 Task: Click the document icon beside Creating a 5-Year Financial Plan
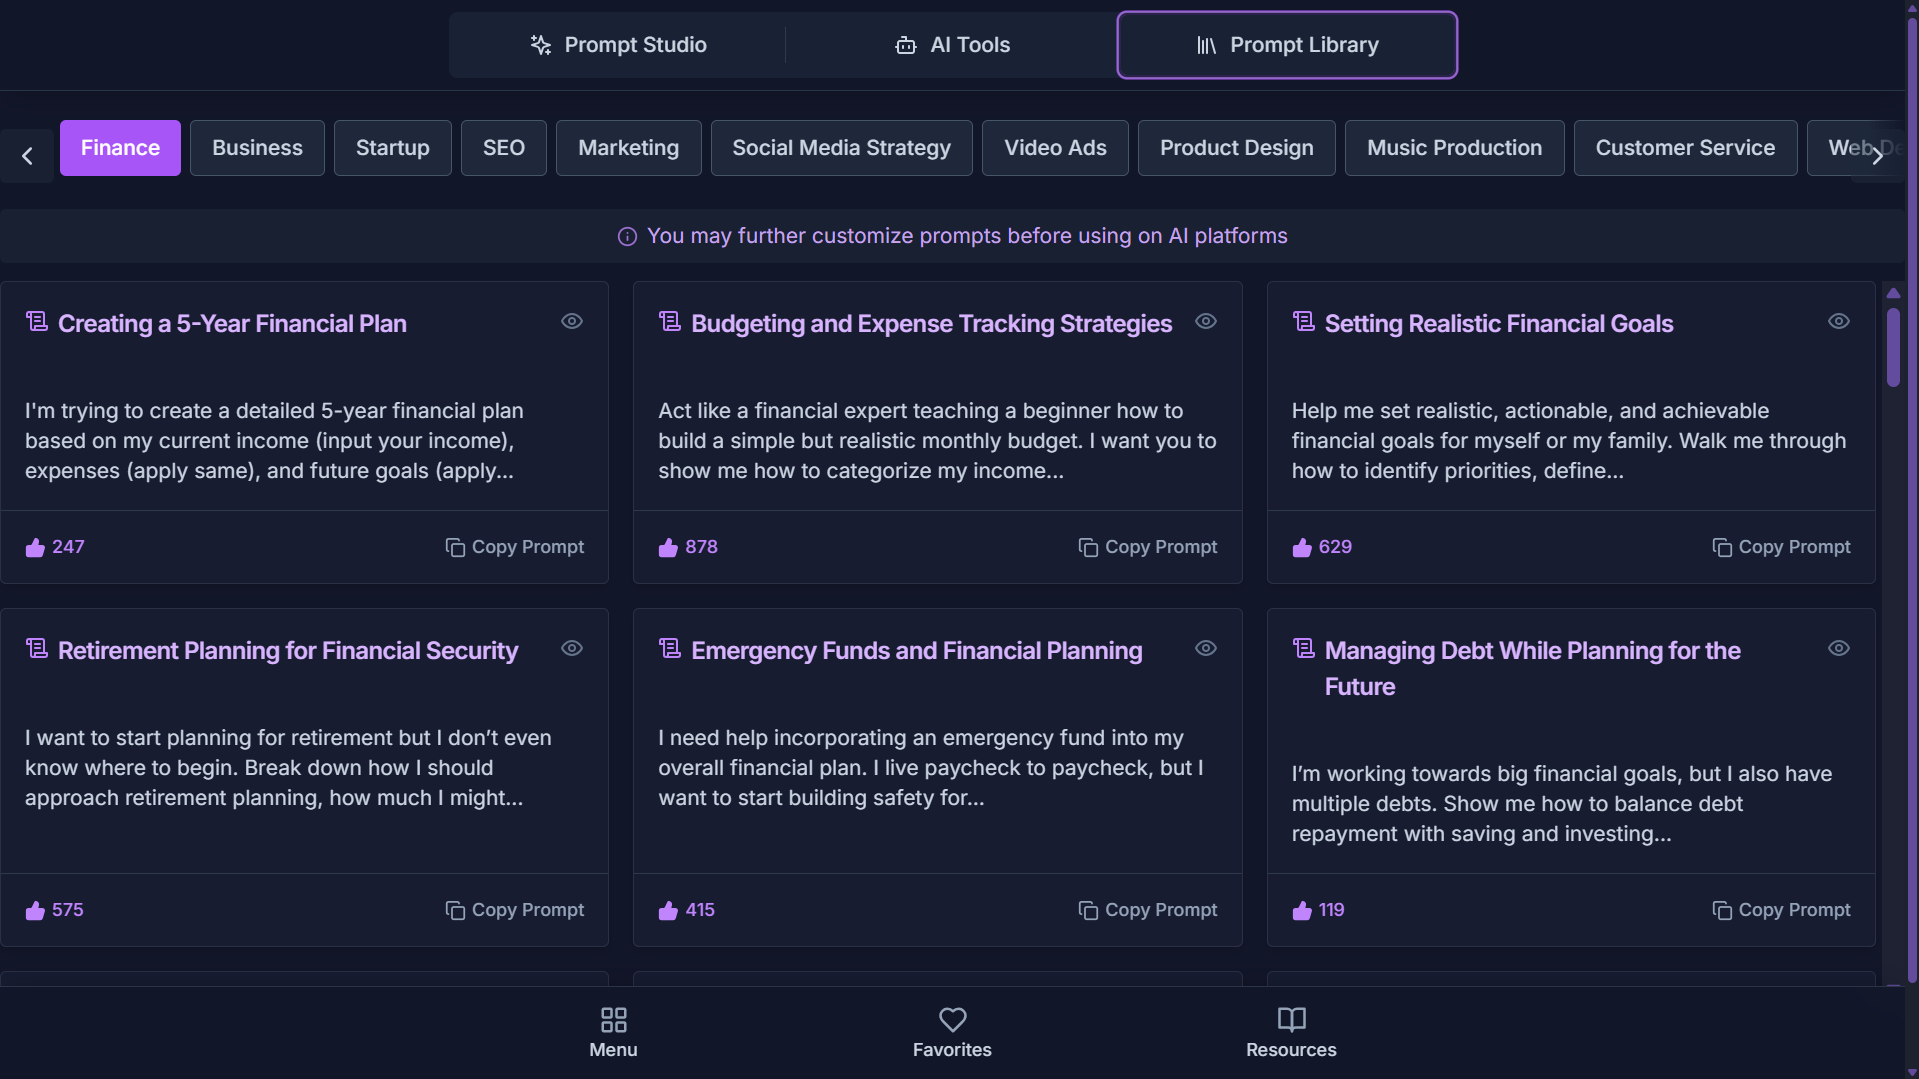(x=37, y=320)
